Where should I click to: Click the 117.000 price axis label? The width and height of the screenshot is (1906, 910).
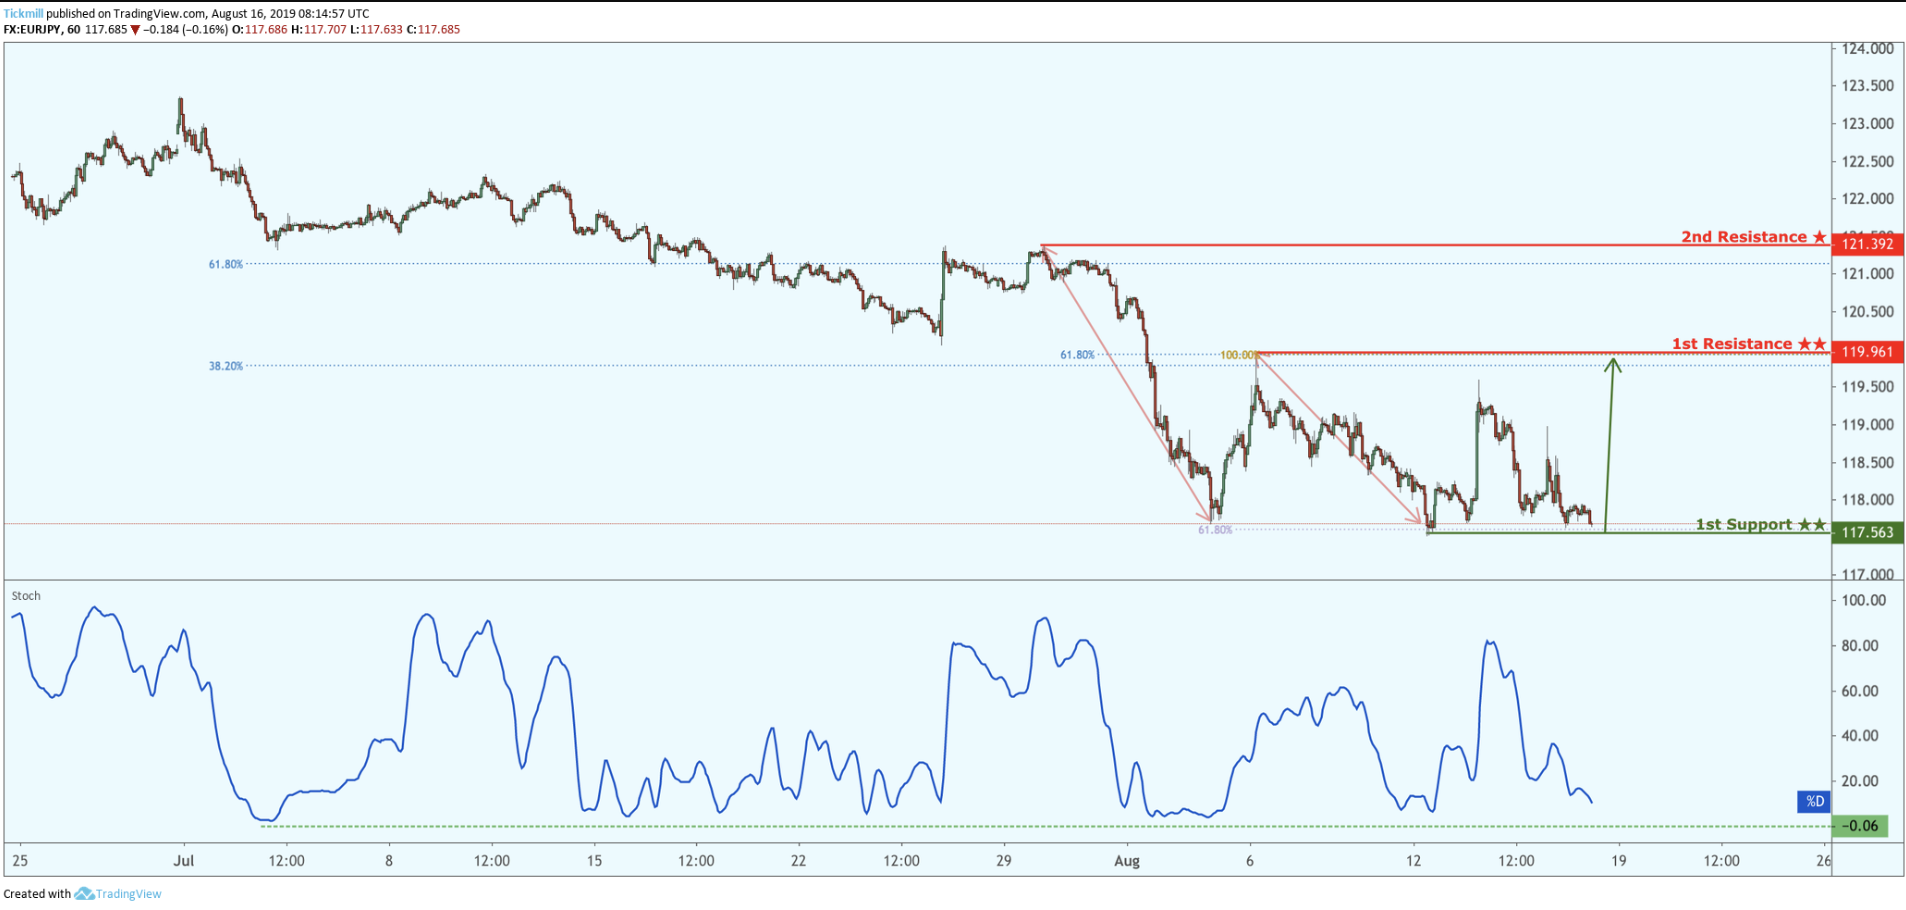tap(1868, 574)
